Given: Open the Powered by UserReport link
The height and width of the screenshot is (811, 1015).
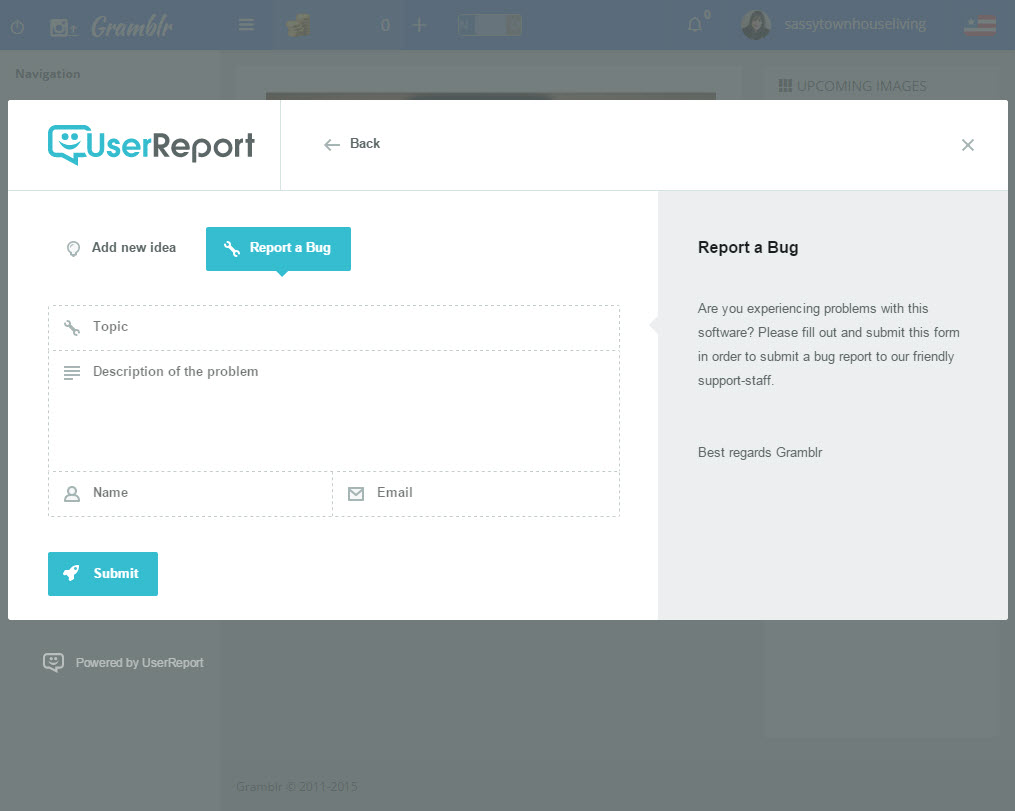Looking at the screenshot, I should pos(124,662).
